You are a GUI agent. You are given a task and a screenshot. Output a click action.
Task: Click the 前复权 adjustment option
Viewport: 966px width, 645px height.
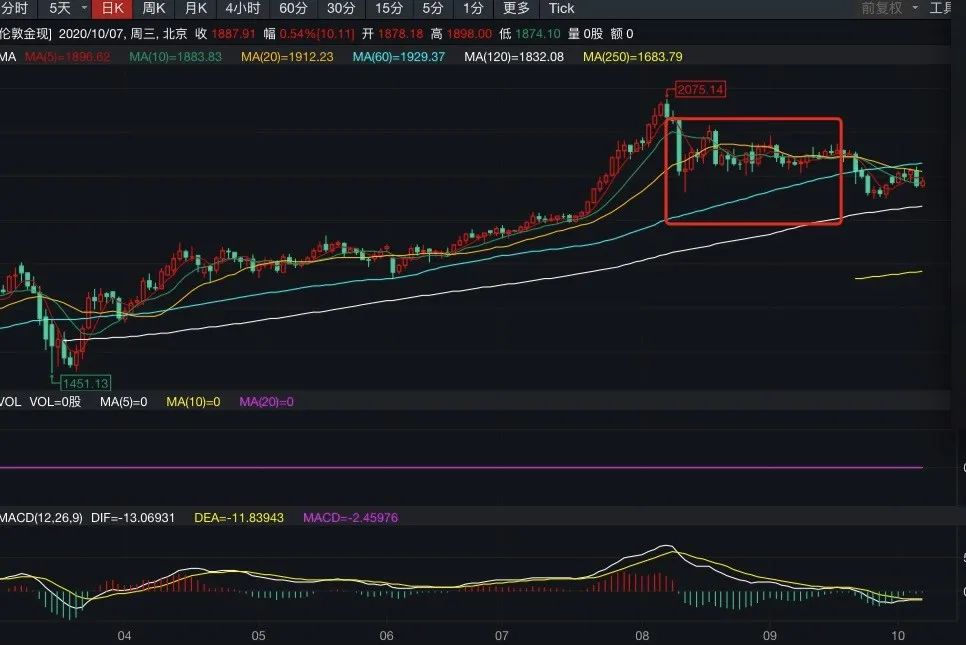(x=882, y=8)
